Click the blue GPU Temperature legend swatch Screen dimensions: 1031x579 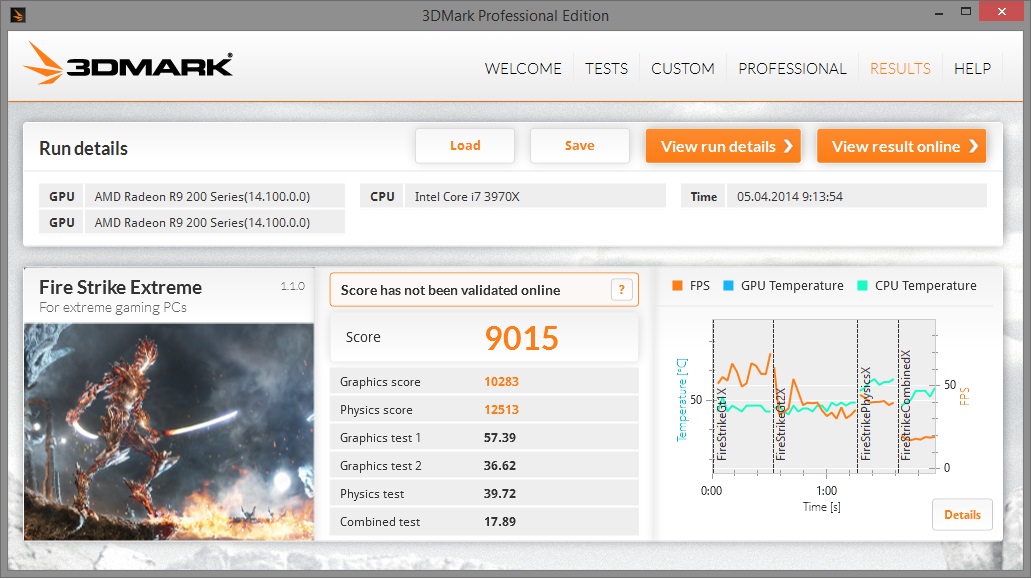[729, 285]
